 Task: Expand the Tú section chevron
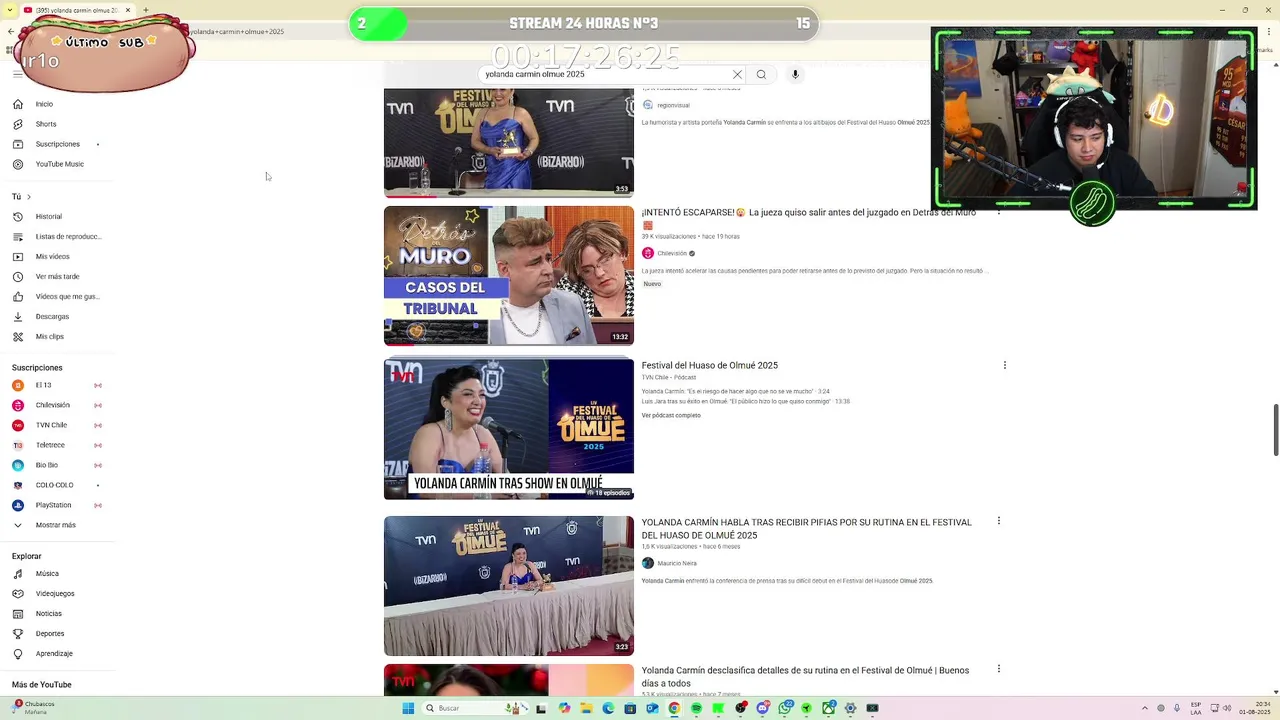point(29,197)
